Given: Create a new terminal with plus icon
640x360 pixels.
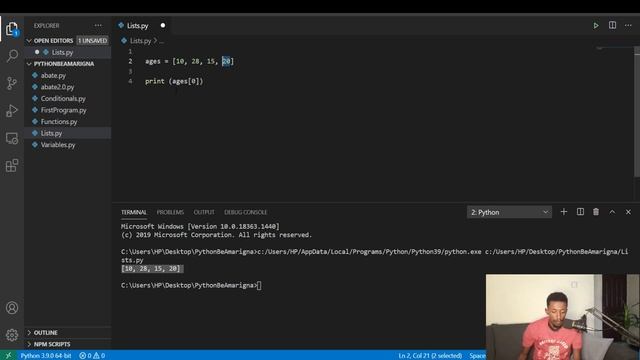Looking at the screenshot, I should tap(564, 212).
